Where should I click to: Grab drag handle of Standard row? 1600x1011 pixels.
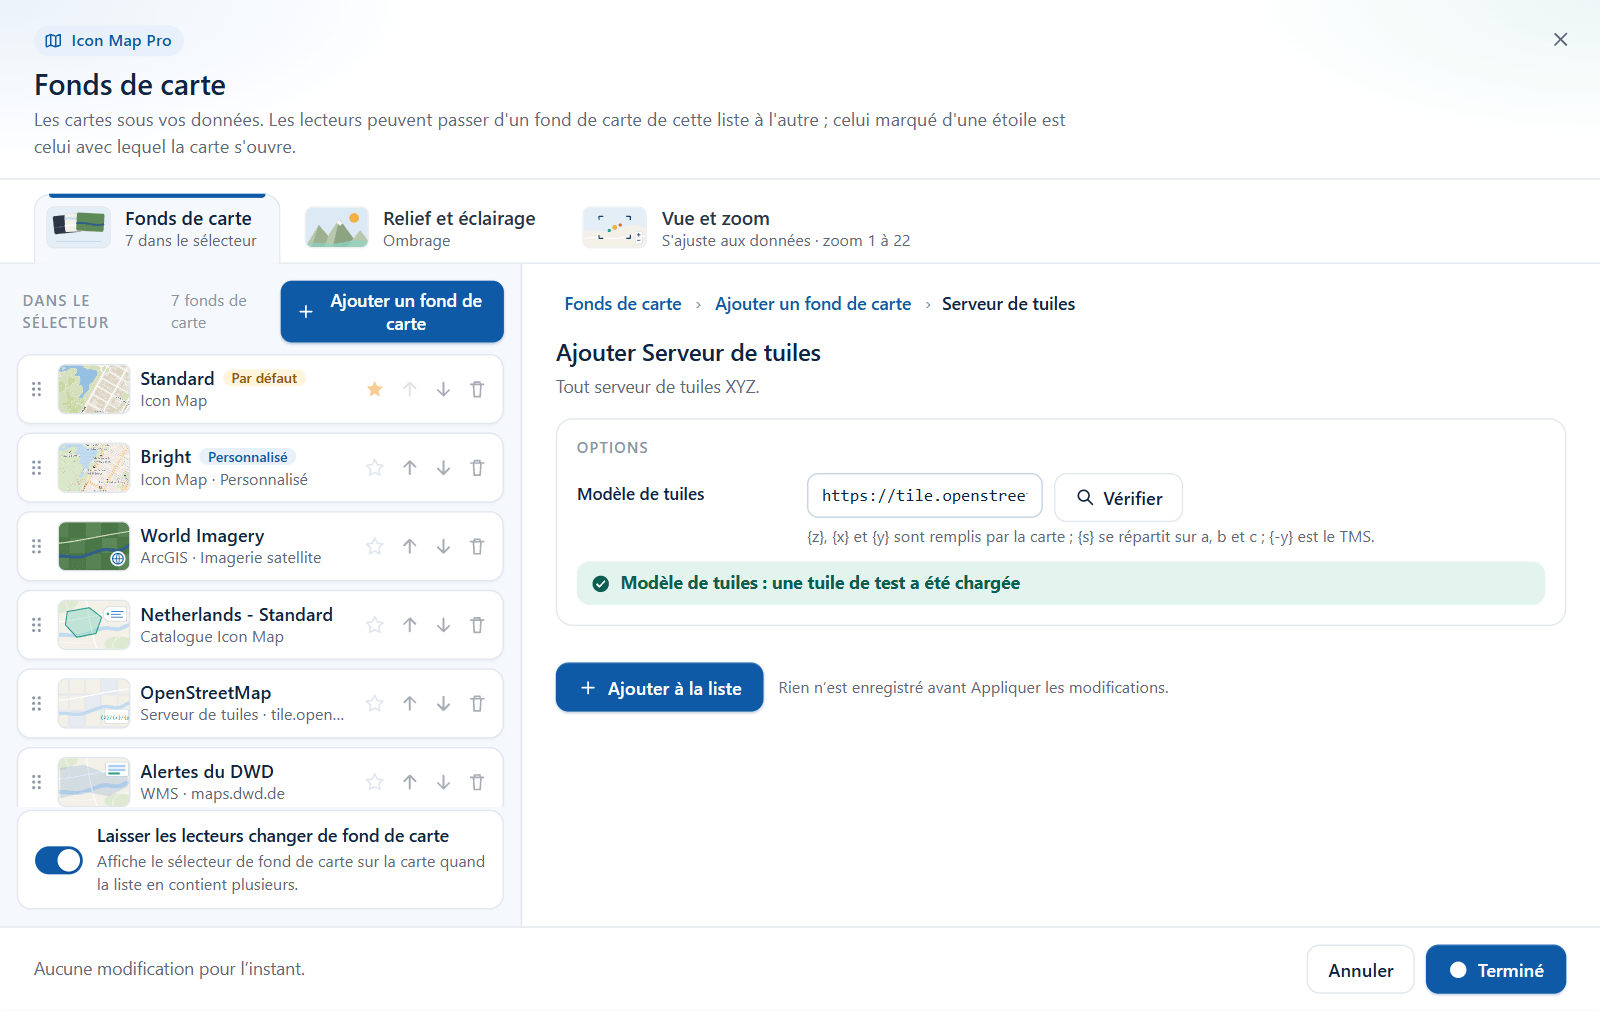point(37,389)
